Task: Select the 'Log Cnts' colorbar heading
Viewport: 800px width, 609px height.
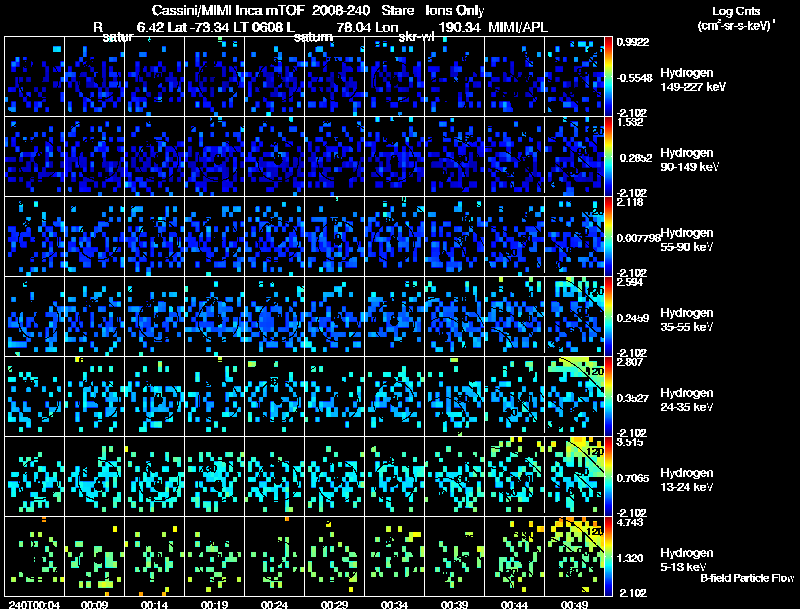Action: pos(736,11)
